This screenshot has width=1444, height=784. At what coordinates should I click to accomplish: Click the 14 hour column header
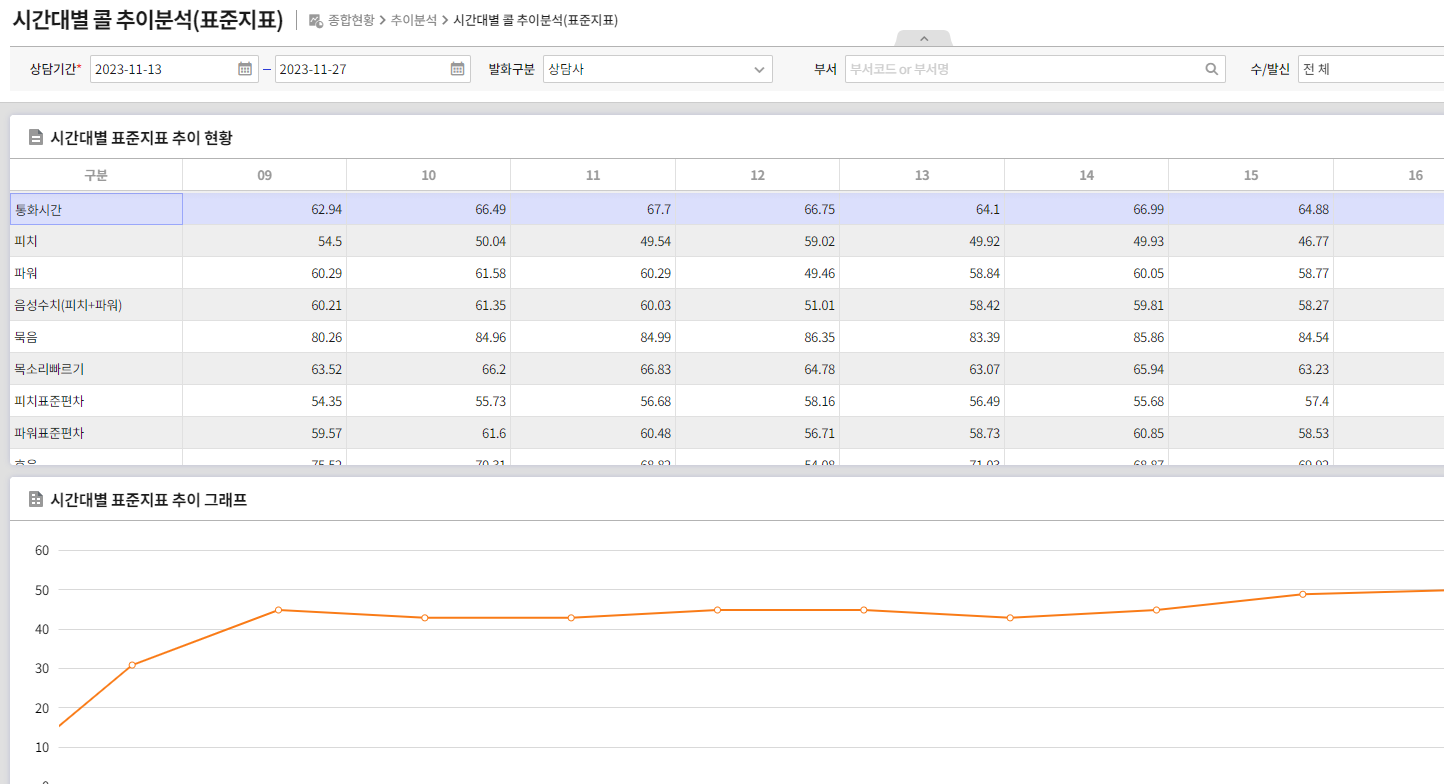[x=1087, y=175]
